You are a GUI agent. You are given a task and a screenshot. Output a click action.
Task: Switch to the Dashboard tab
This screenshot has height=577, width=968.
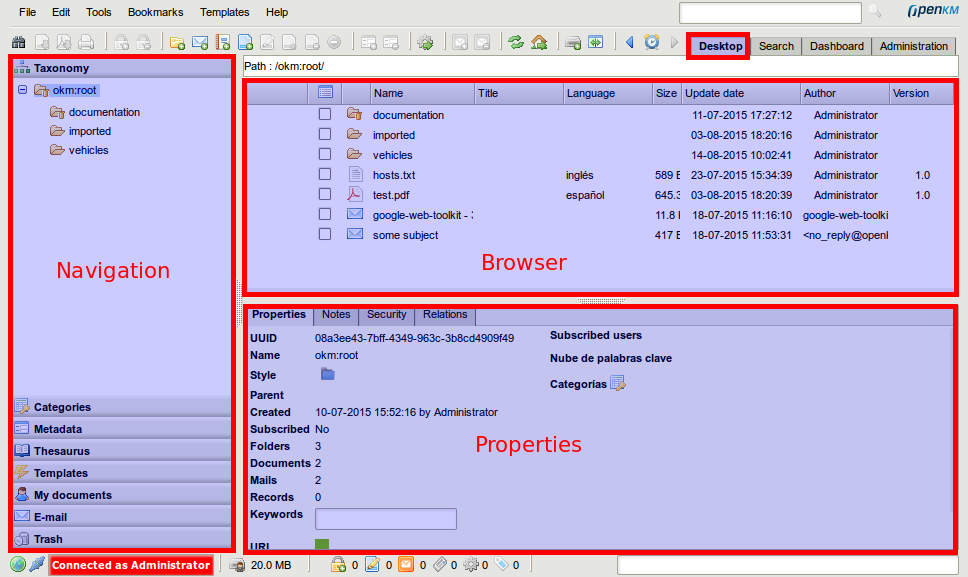[x=837, y=46]
